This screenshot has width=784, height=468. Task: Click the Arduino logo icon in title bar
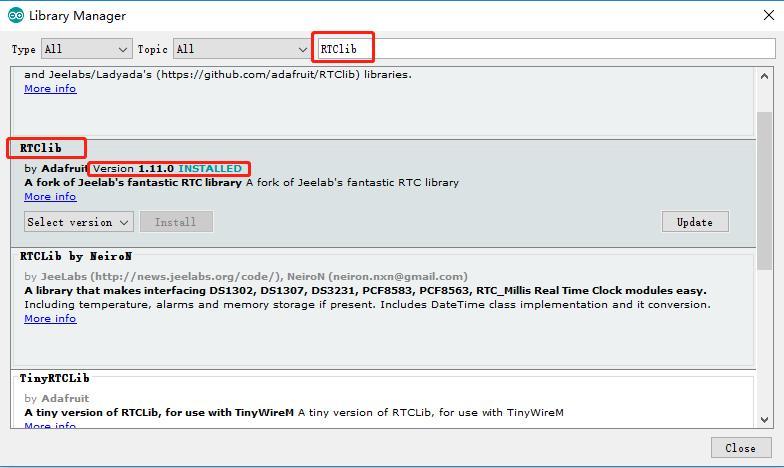pos(16,16)
